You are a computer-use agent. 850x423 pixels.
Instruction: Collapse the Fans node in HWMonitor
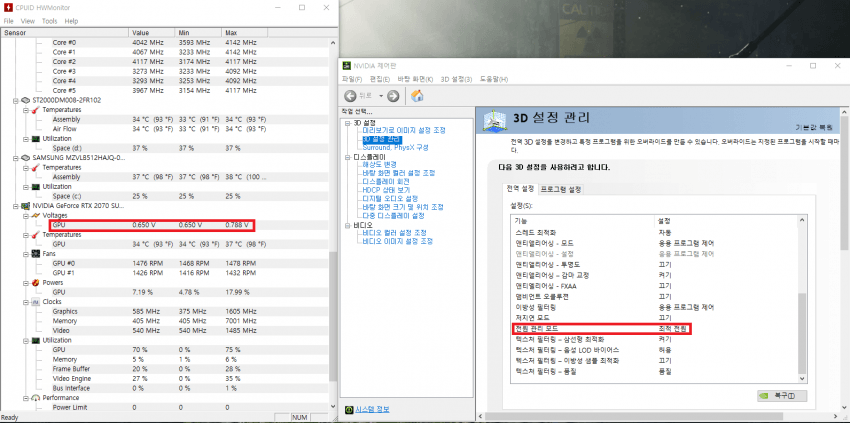(x=25, y=254)
